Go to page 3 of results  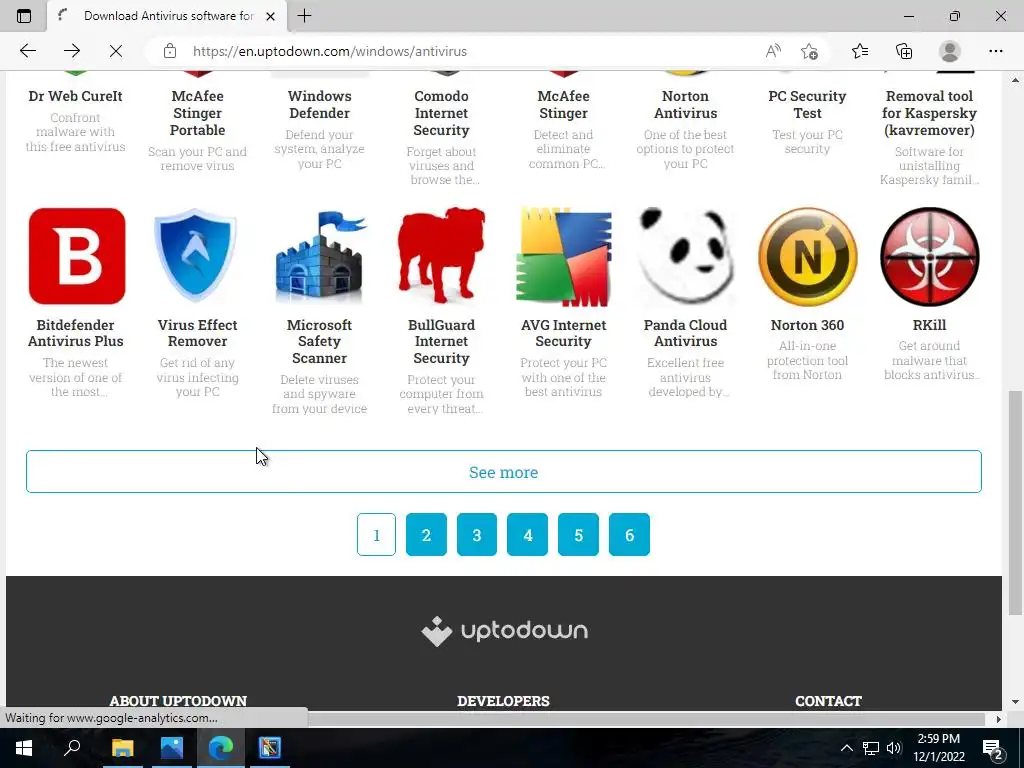pos(477,535)
